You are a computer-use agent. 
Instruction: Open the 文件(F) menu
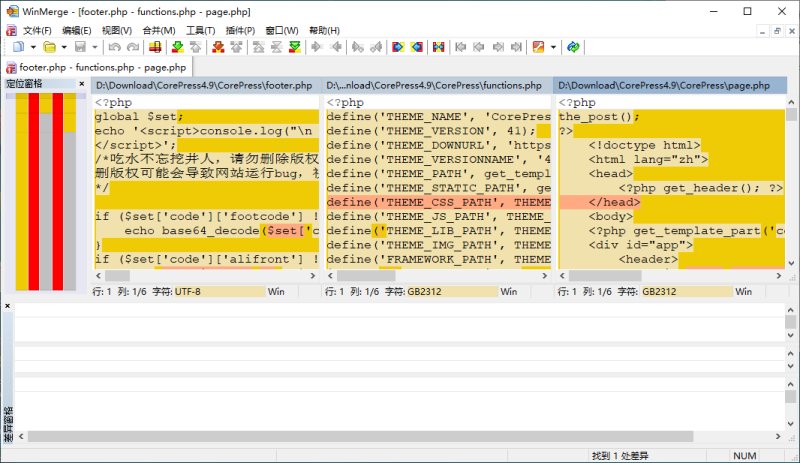pyautogui.click(x=37, y=30)
